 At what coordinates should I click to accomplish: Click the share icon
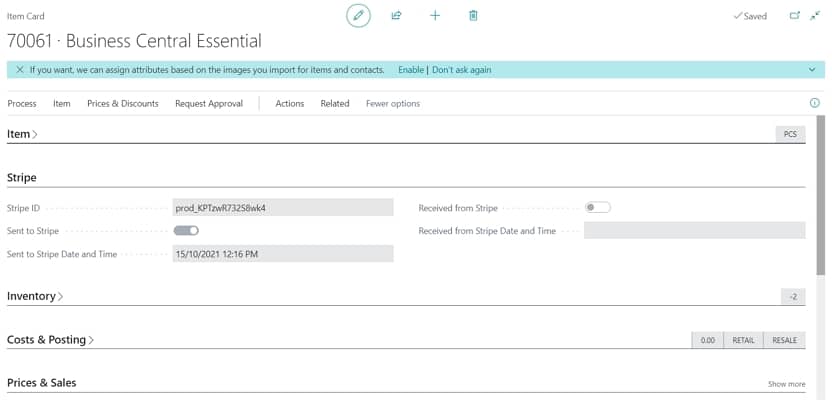(x=396, y=15)
